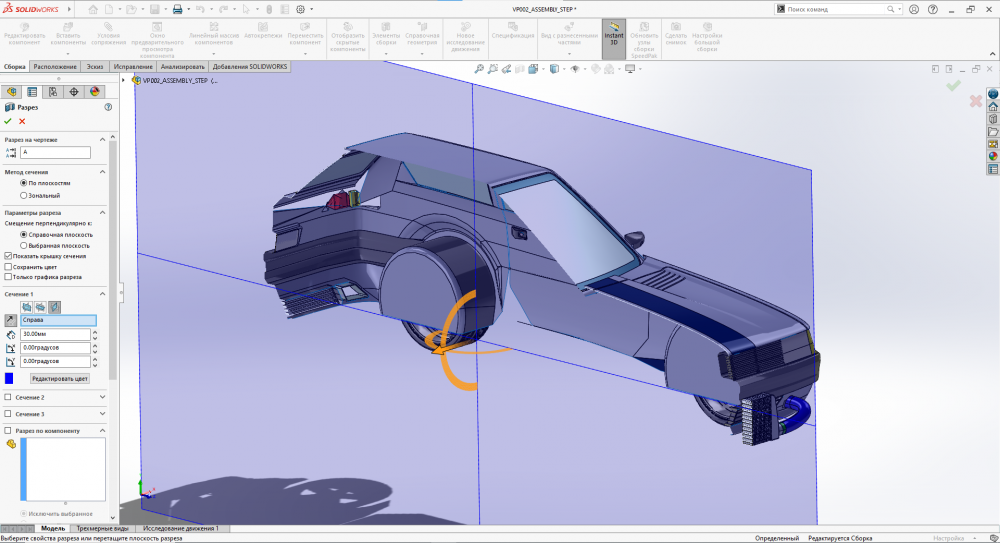Click the Zoom to Fit magnifier icon
Viewport: 1000px width, 543px height.
(479, 69)
